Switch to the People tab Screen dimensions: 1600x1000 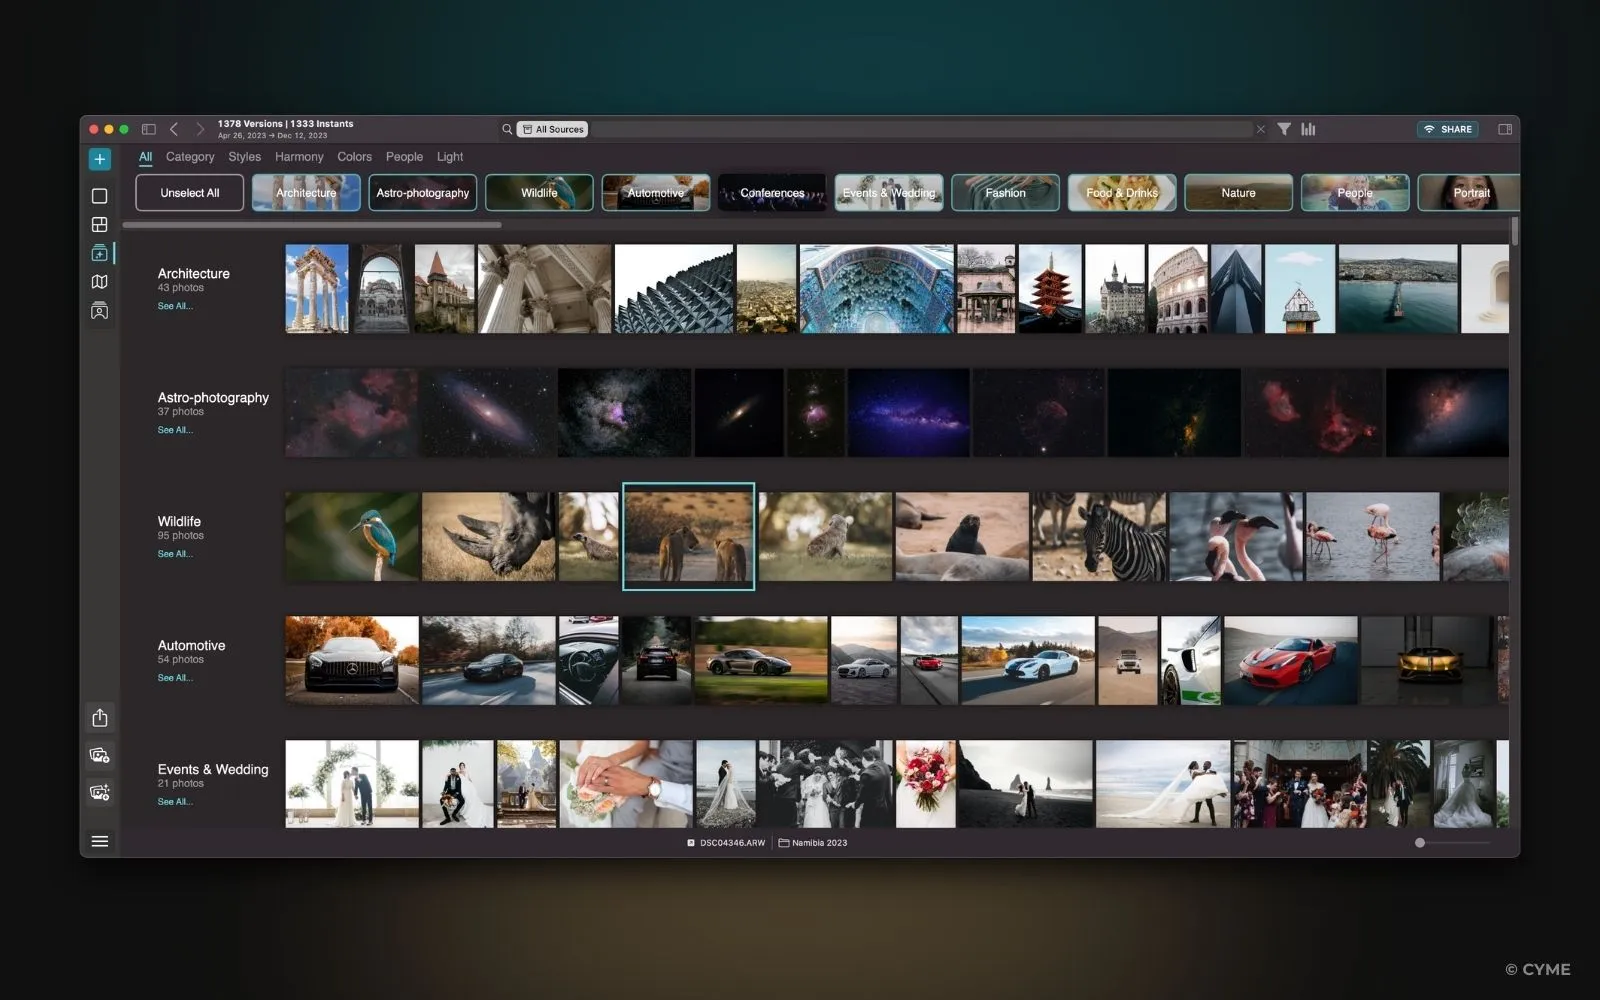404,157
